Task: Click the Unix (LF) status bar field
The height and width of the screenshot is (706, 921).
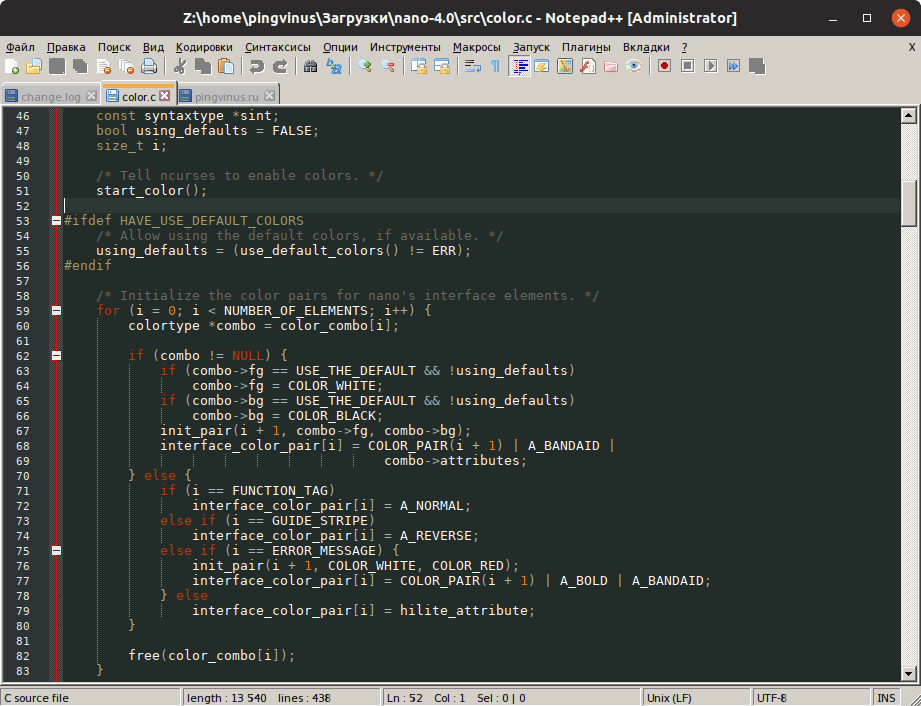Action: pyautogui.click(x=668, y=697)
